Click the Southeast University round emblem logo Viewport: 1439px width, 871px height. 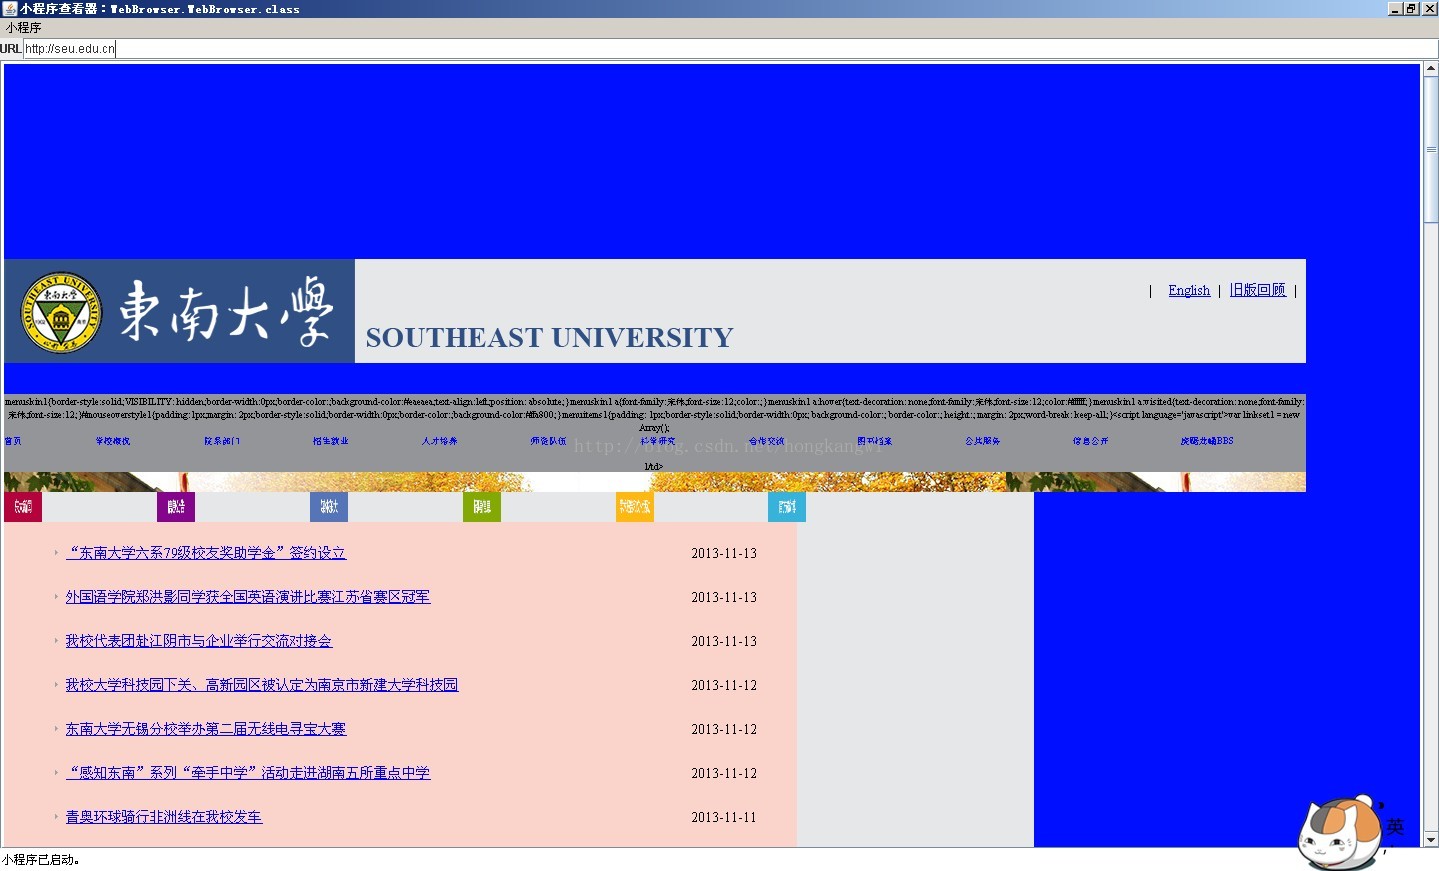pos(62,312)
